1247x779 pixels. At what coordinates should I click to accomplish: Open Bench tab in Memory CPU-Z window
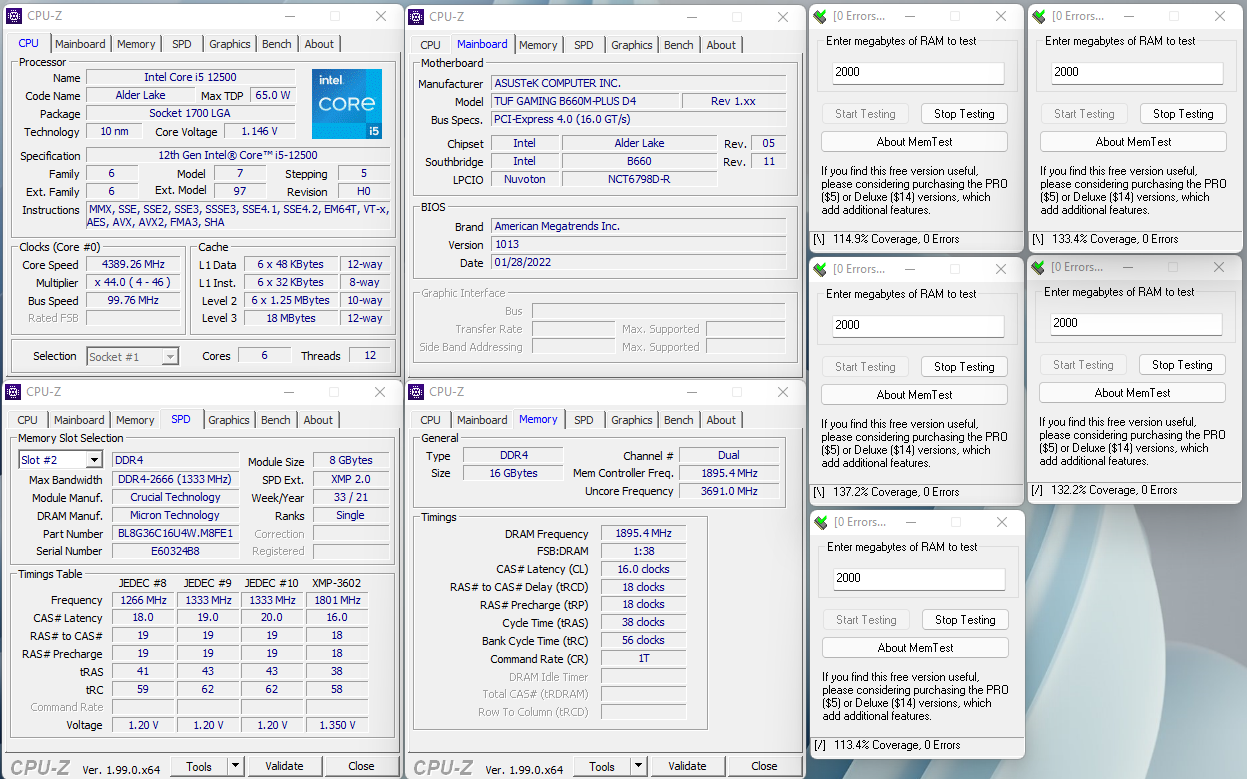coord(679,420)
